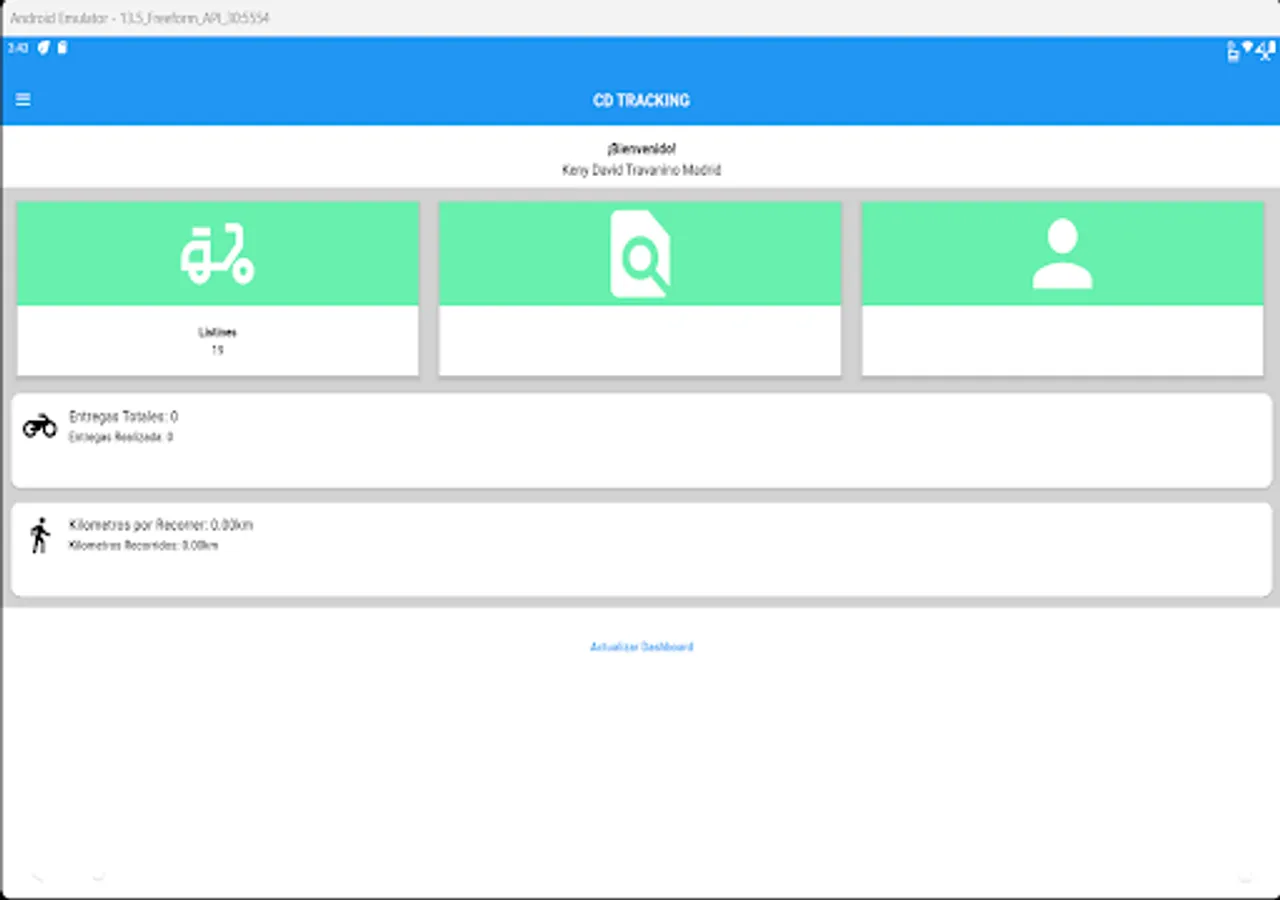Open the scooter delivery Listines card icon
Screen dimensions: 1280x900
coord(218,253)
